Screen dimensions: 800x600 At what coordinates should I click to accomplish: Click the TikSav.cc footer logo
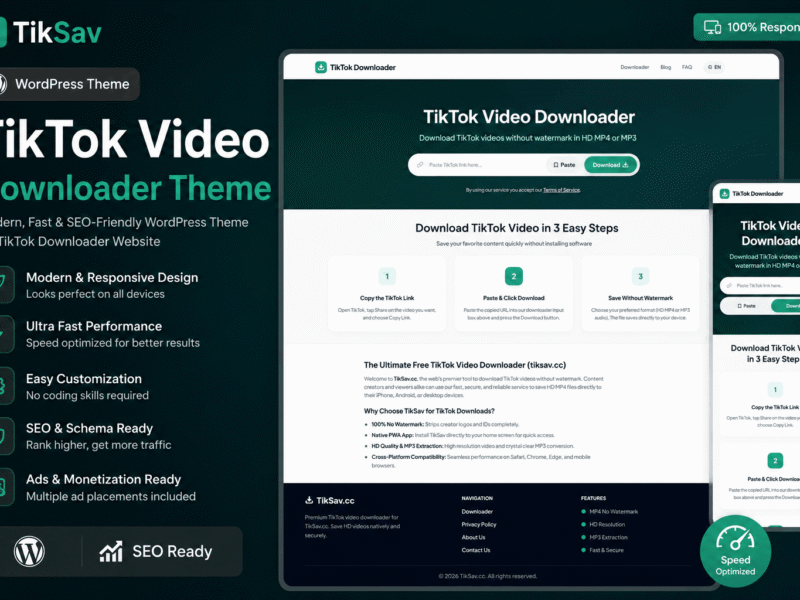point(330,501)
